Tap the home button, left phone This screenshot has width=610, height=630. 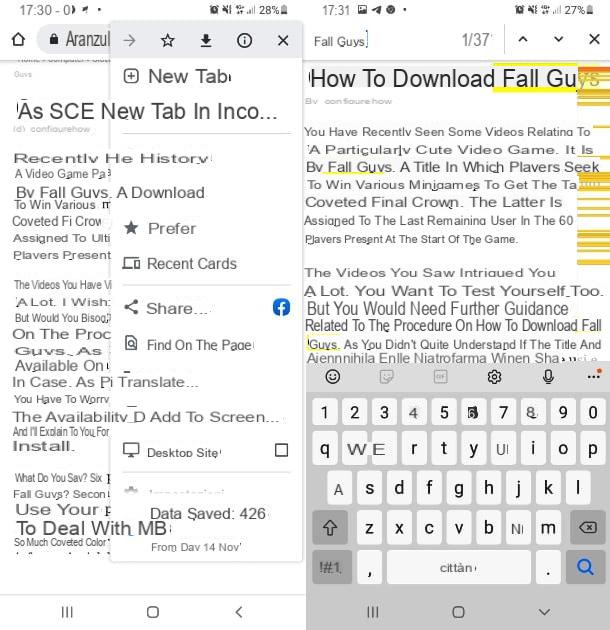[x=153, y=612]
